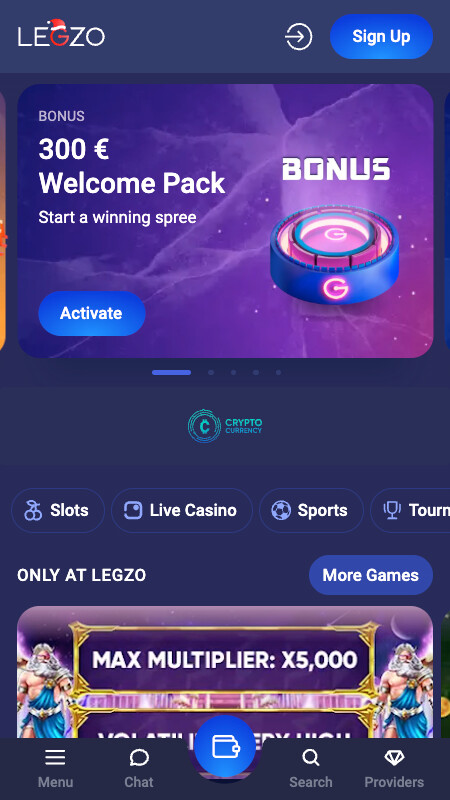Tap the Search magnifier icon
Image resolution: width=450 pixels, height=800 pixels.
[x=310, y=757]
